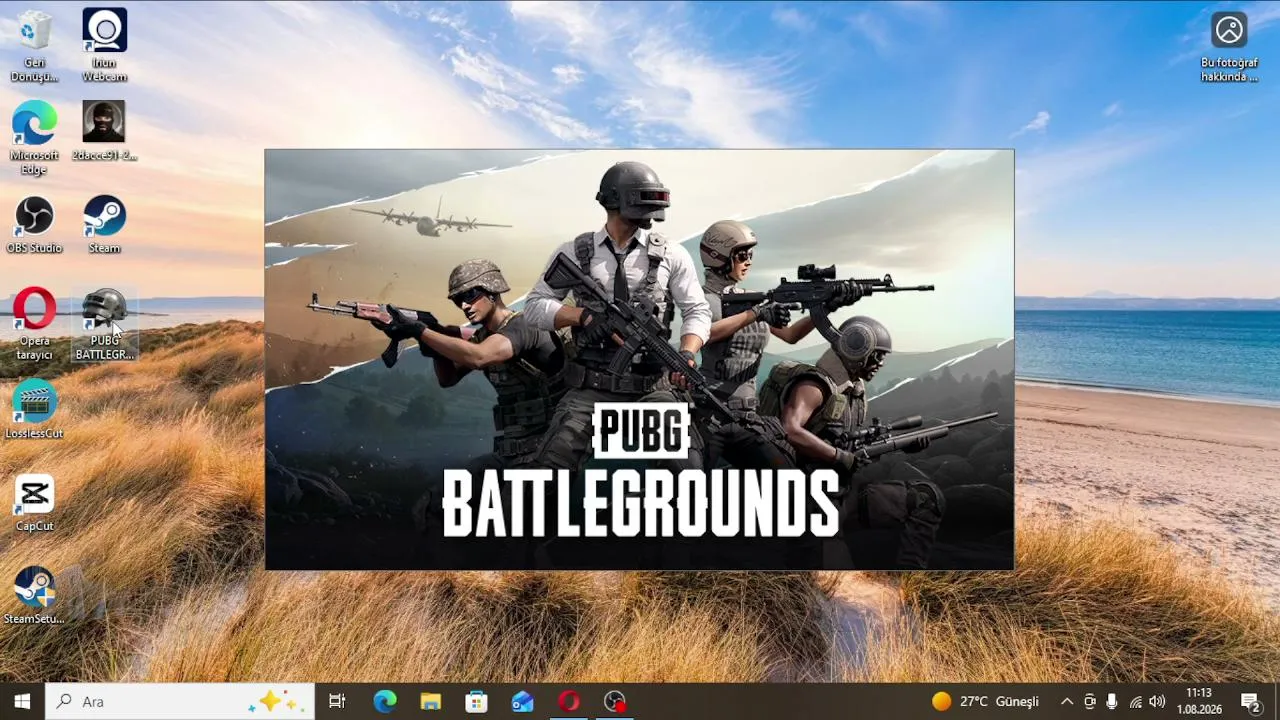The width and height of the screenshot is (1280, 720).
Task: Click the 'Ara' taskbar search box
Action: click(x=180, y=701)
